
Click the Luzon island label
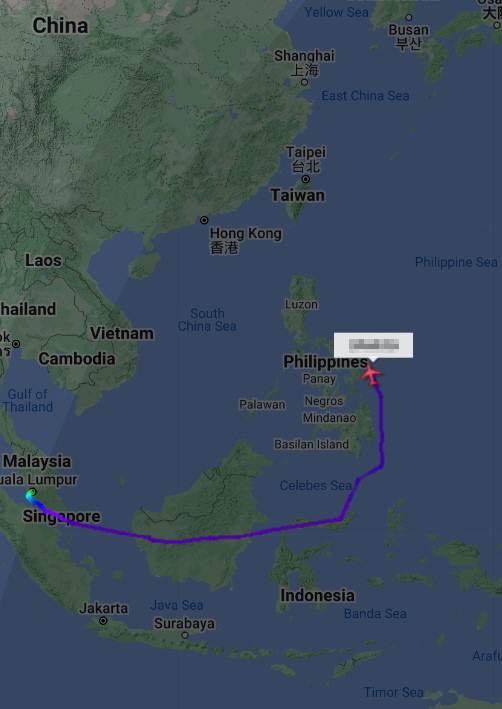[x=301, y=305]
